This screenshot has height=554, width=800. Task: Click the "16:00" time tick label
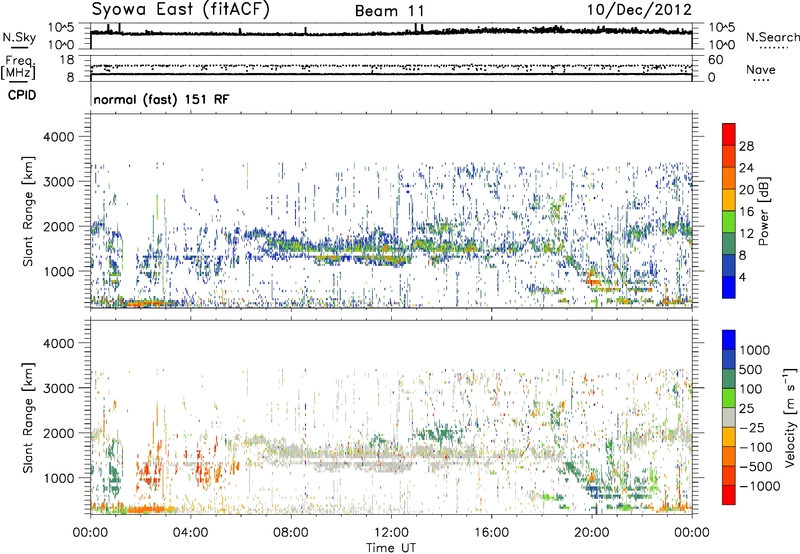click(x=491, y=533)
